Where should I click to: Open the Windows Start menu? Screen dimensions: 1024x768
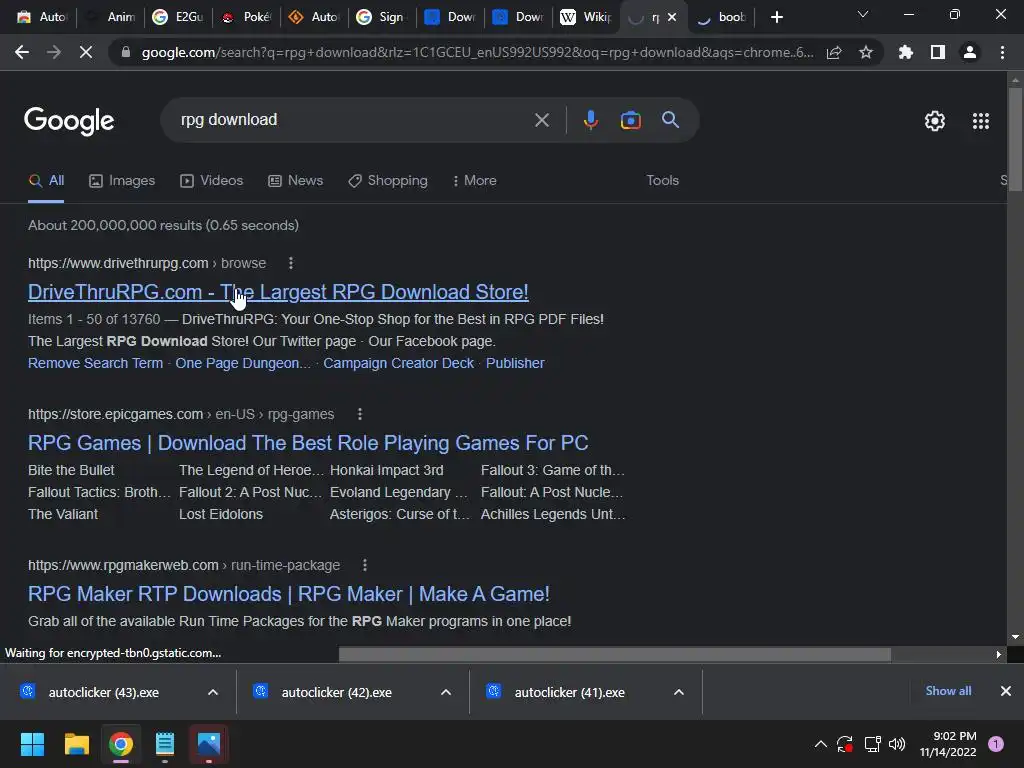pos(32,743)
